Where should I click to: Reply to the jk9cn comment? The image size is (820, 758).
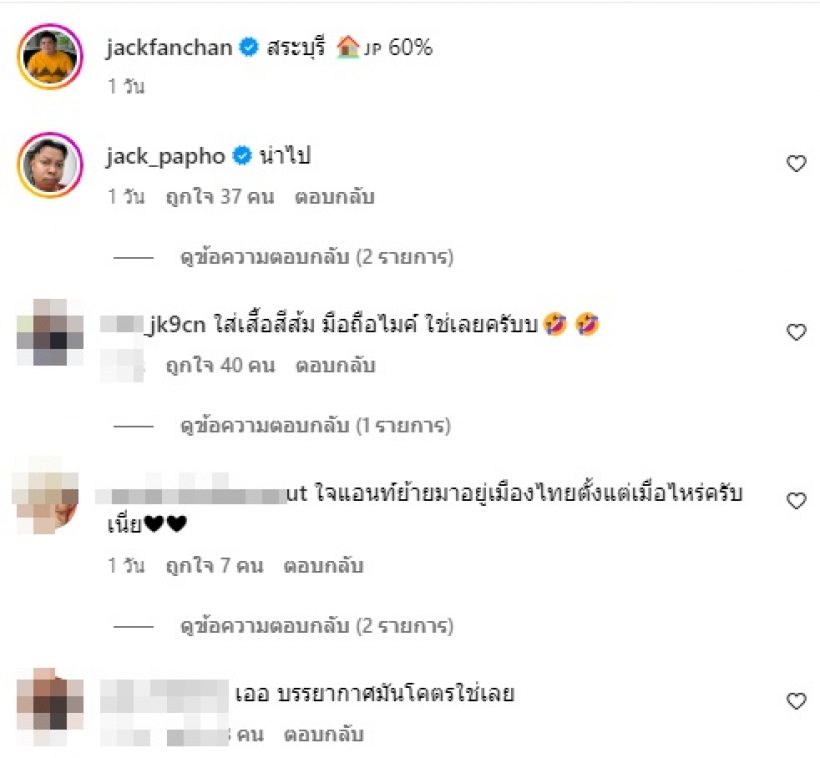tap(335, 366)
